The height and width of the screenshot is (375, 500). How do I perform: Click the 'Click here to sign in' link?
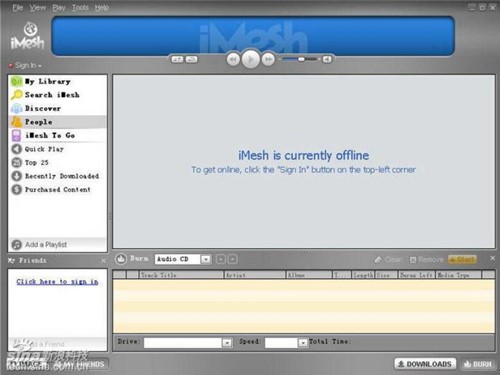point(57,282)
